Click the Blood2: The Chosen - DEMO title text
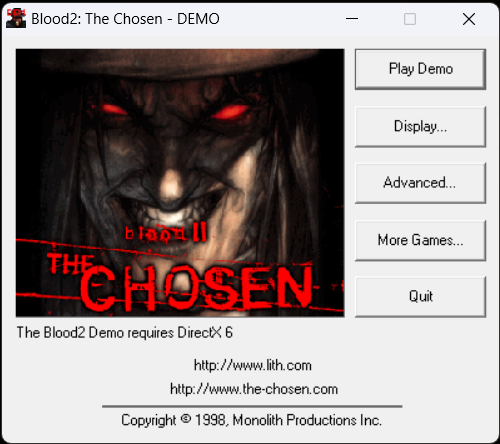This screenshot has height=444, width=500. 125,19
